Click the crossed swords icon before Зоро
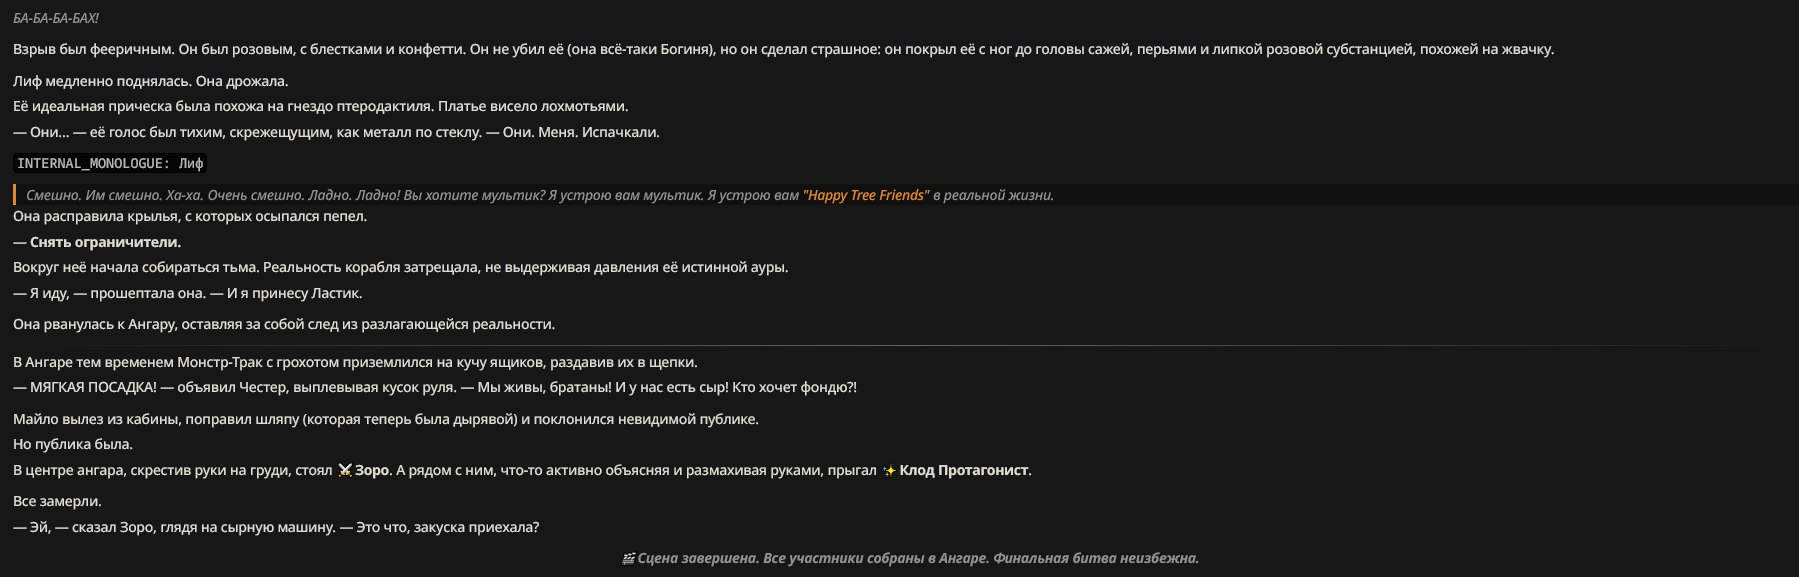1799x577 pixels. click(x=345, y=470)
